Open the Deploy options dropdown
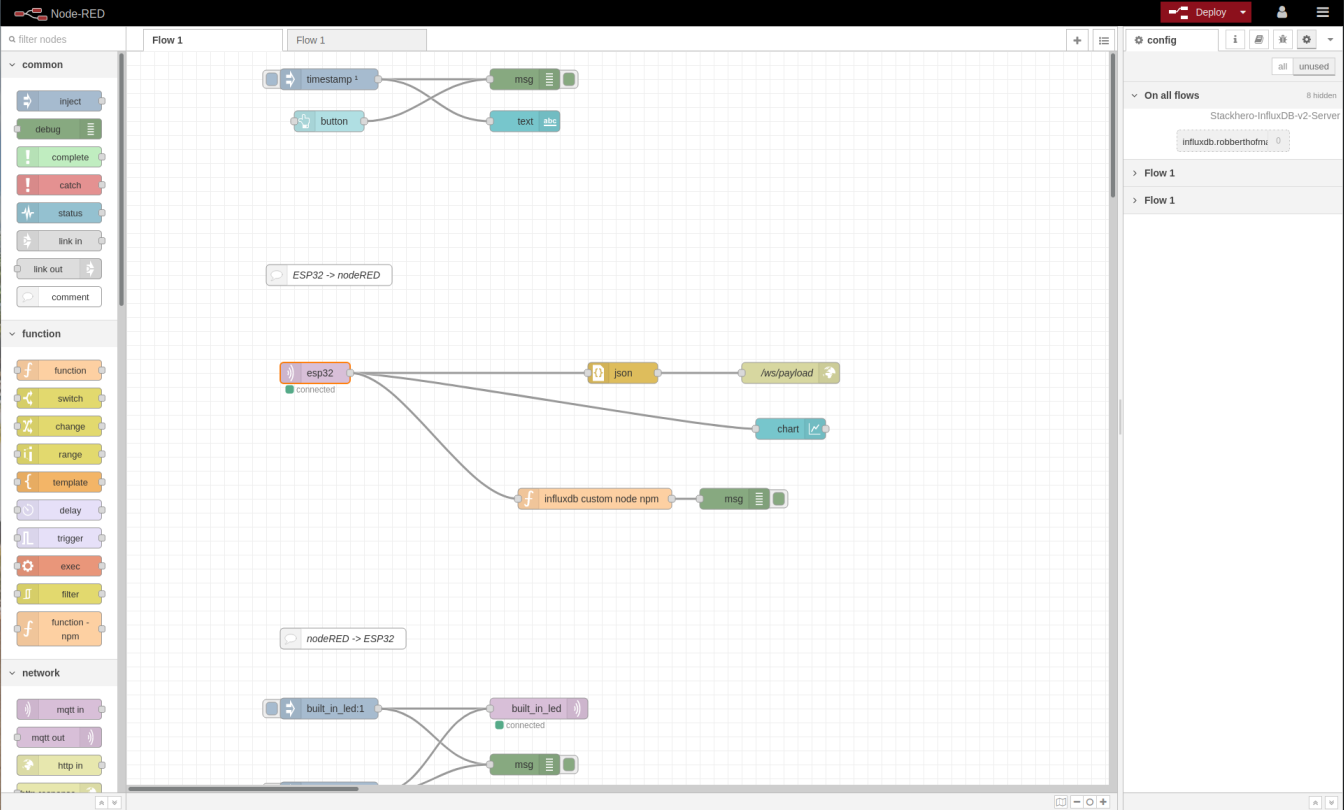The height and width of the screenshot is (810, 1344). [1242, 12]
